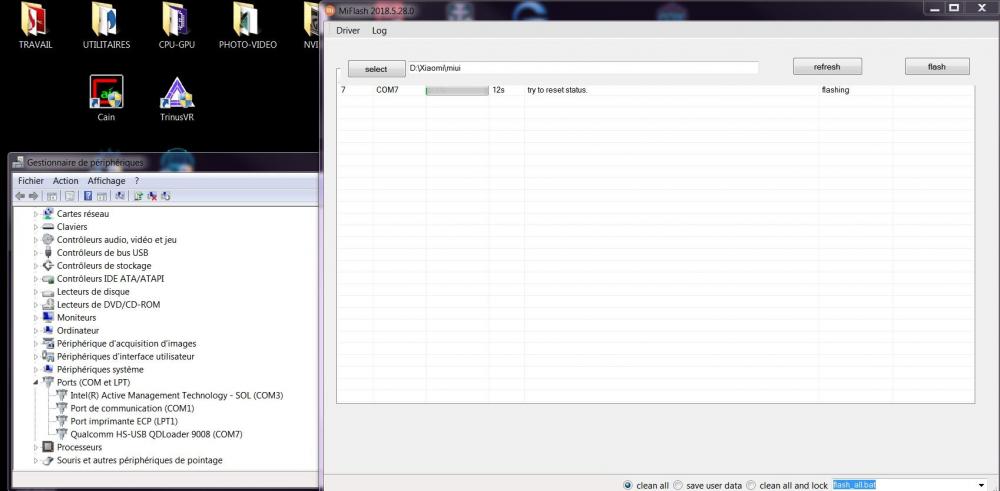This screenshot has height=491, width=1000.
Task: Open the CPU-GPU desktop folder
Action: coord(177,22)
